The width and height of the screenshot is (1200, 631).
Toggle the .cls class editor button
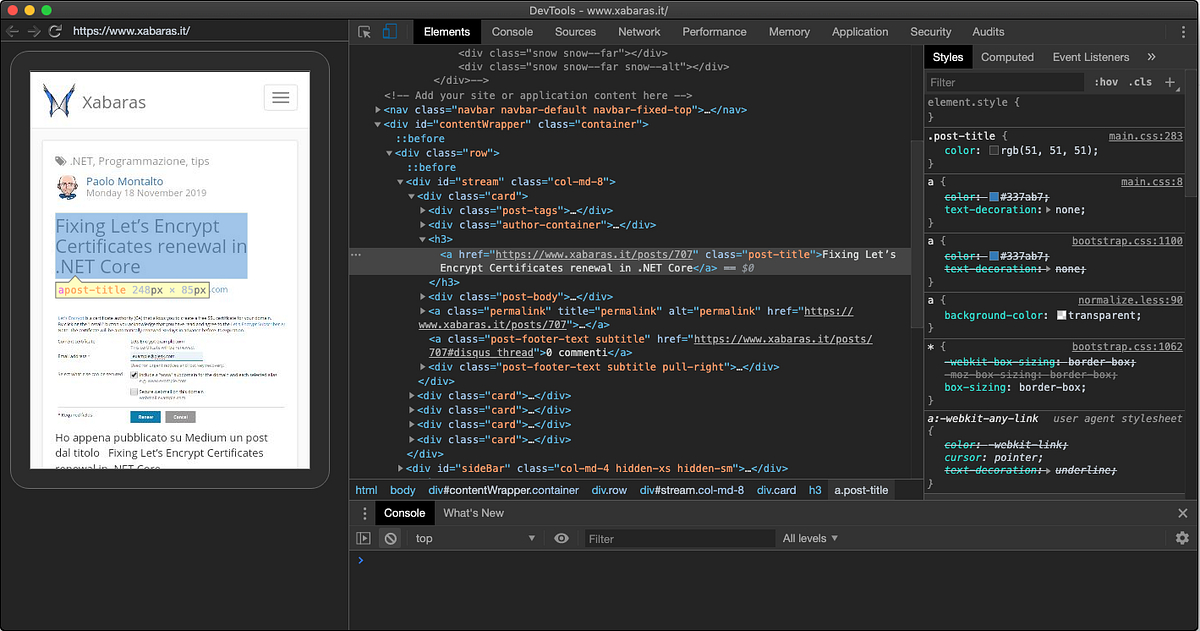1140,82
